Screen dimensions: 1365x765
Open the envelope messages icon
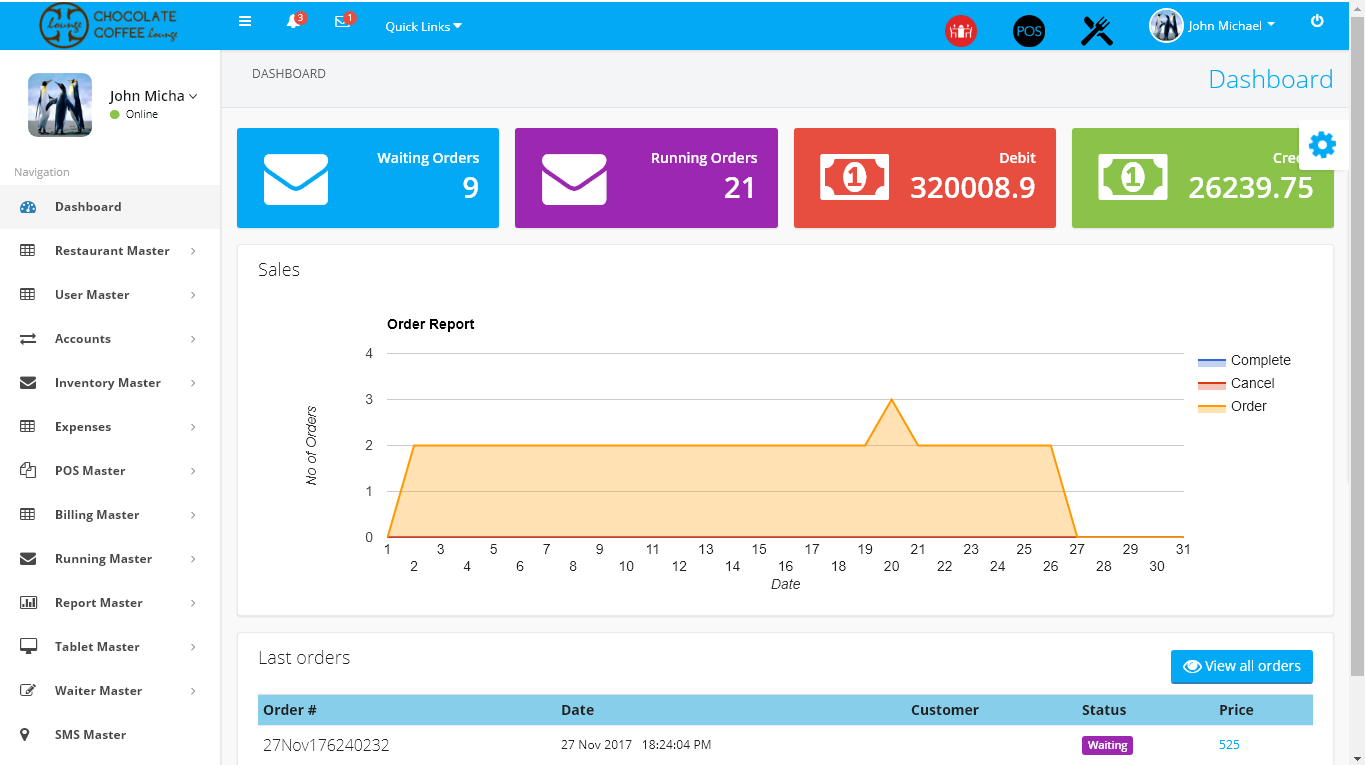[343, 22]
